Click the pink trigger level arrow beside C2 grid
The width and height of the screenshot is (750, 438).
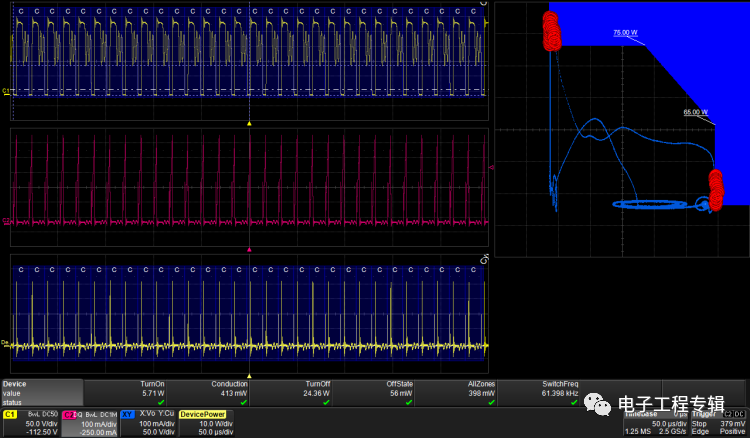(491, 167)
